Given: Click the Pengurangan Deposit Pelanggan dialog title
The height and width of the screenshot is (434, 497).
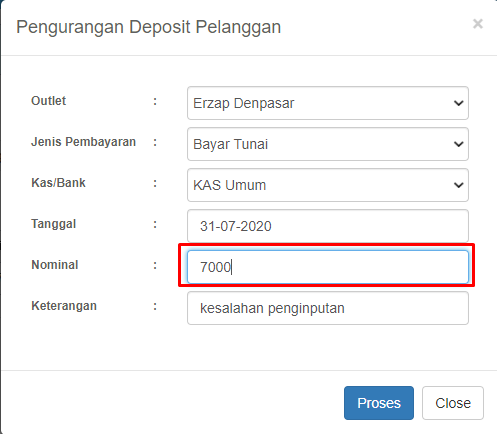Looking at the screenshot, I should tap(149, 27).
